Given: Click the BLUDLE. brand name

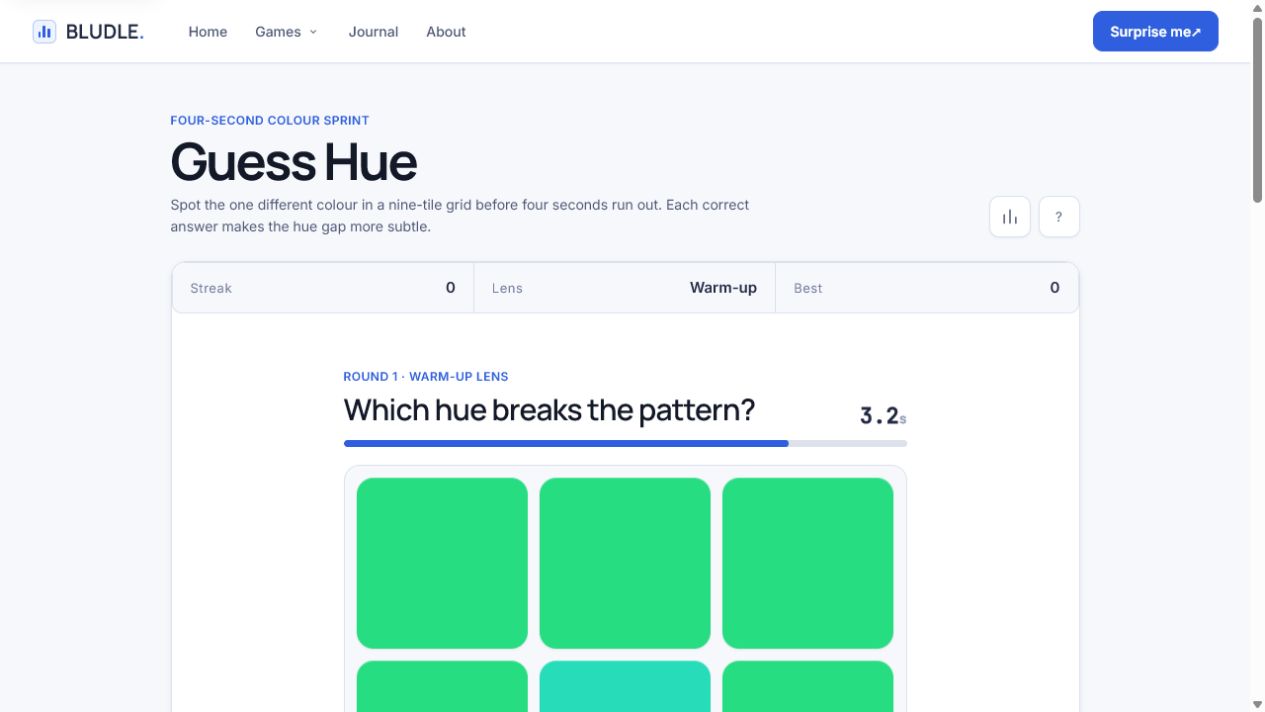Looking at the screenshot, I should pos(105,32).
